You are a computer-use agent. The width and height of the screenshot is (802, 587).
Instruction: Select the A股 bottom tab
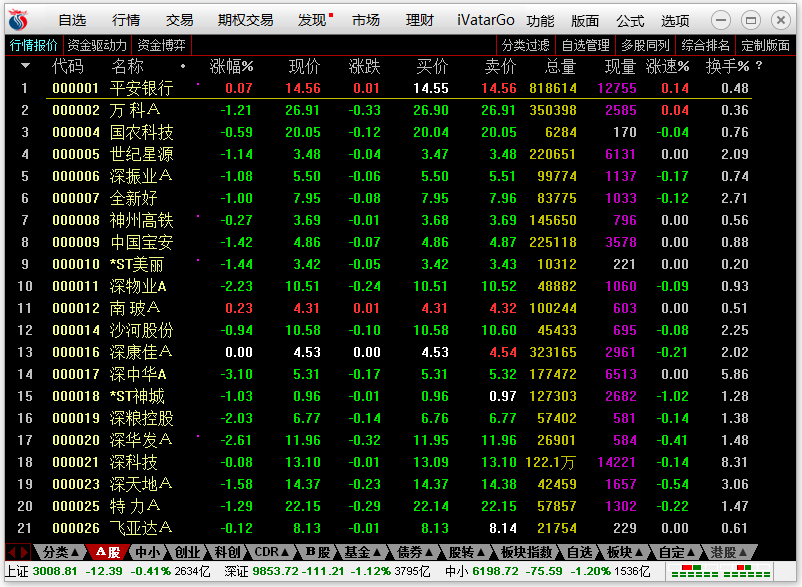tap(108, 552)
